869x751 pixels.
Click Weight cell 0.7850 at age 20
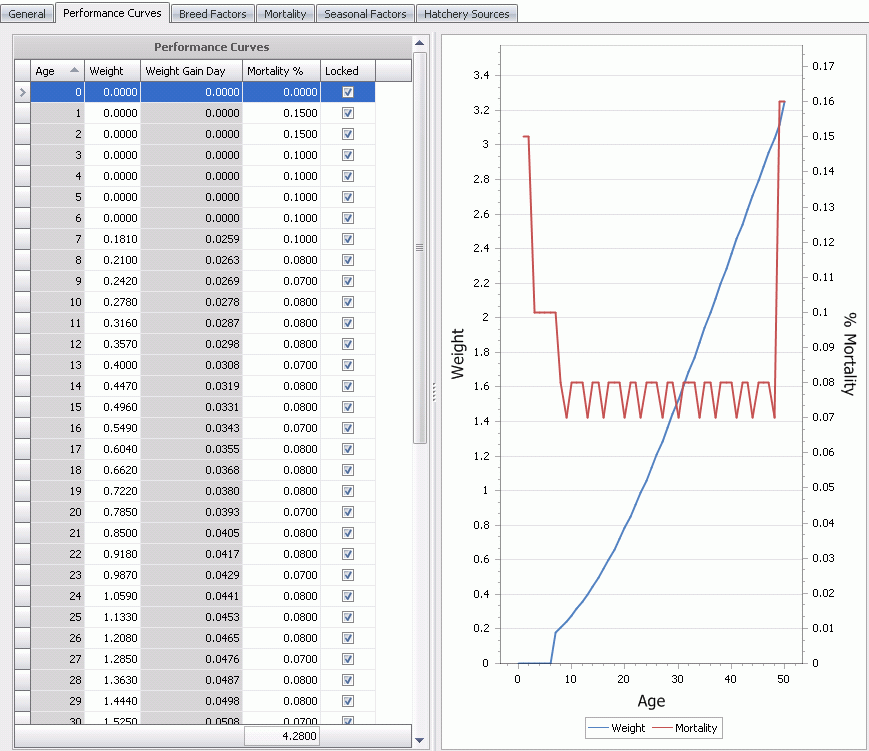(113, 512)
